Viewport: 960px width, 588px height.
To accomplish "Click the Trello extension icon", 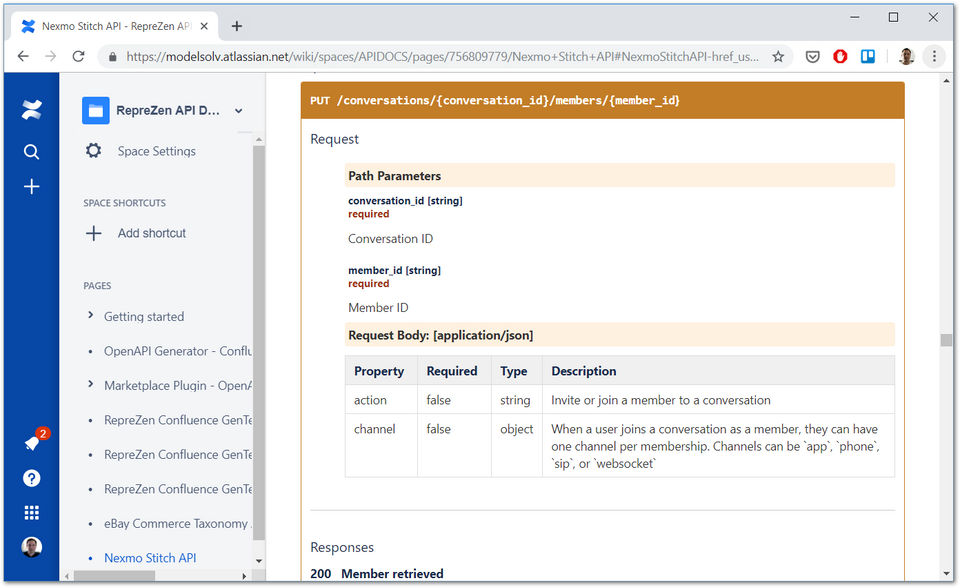I will tap(868, 57).
